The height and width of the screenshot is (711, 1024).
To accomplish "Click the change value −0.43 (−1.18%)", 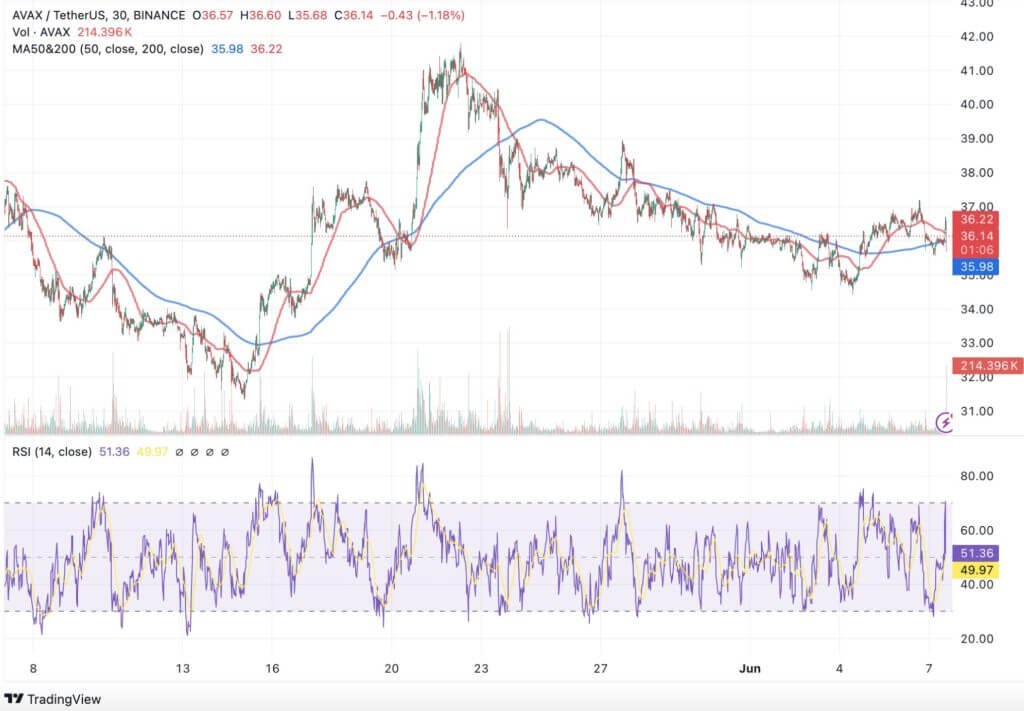I will click(x=423, y=15).
